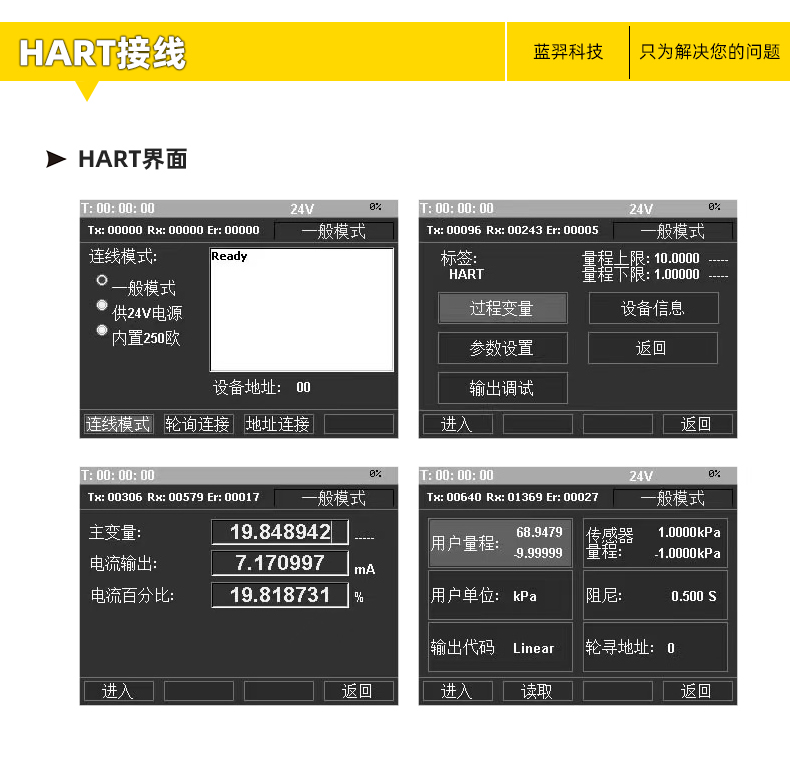Open the 过程变量 menu button

pos(502,308)
